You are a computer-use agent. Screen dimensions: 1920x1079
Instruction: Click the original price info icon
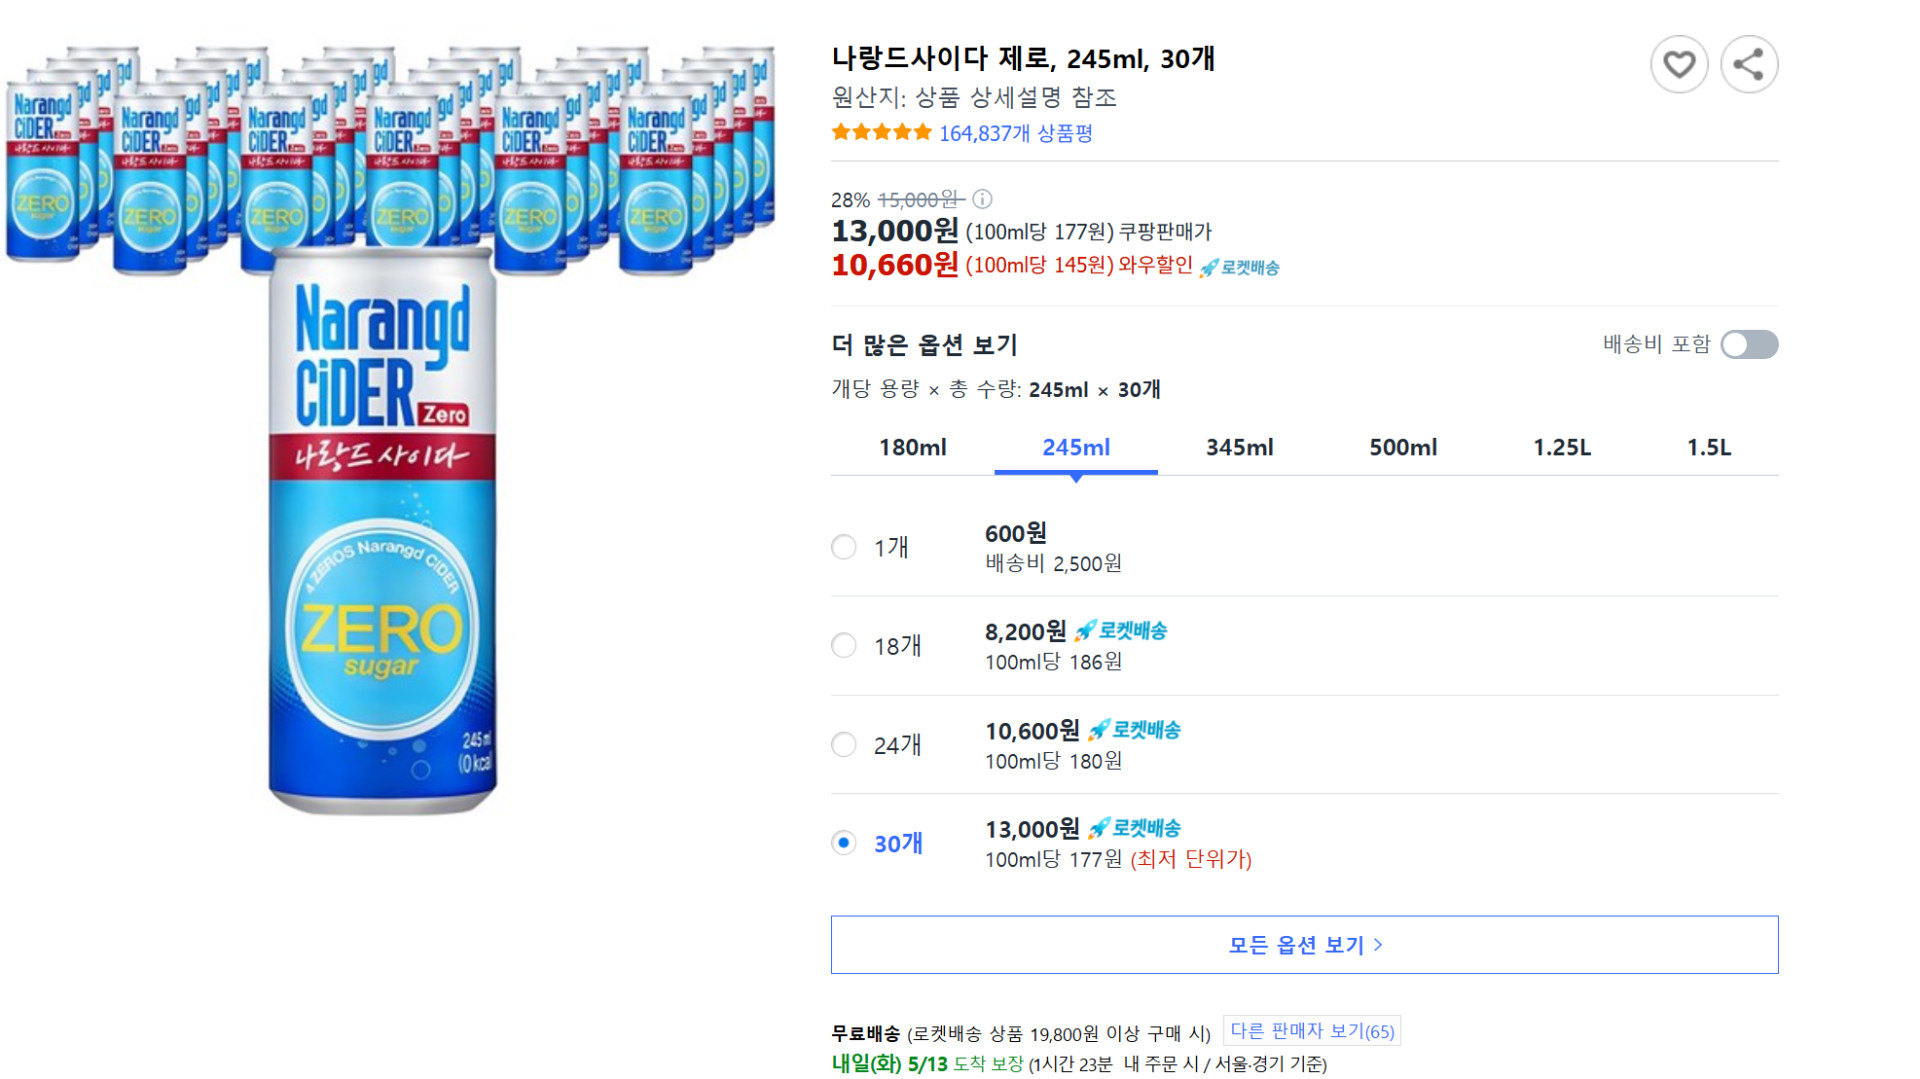(x=982, y=199)
